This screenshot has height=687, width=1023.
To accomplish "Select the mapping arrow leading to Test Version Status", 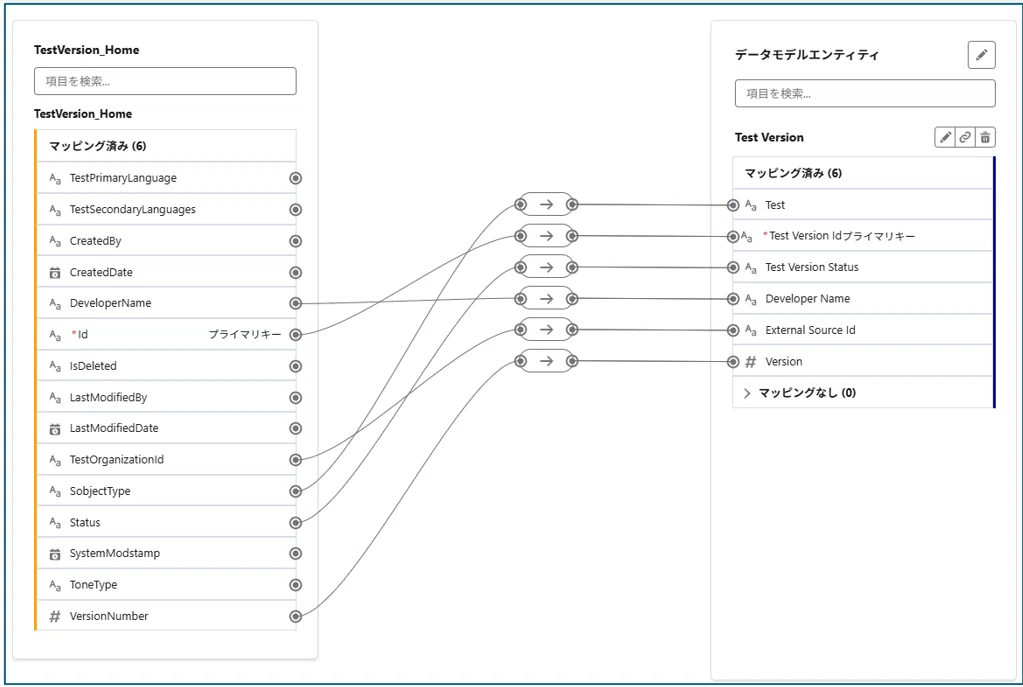I will pyautogui.click(x=546, y=267).
